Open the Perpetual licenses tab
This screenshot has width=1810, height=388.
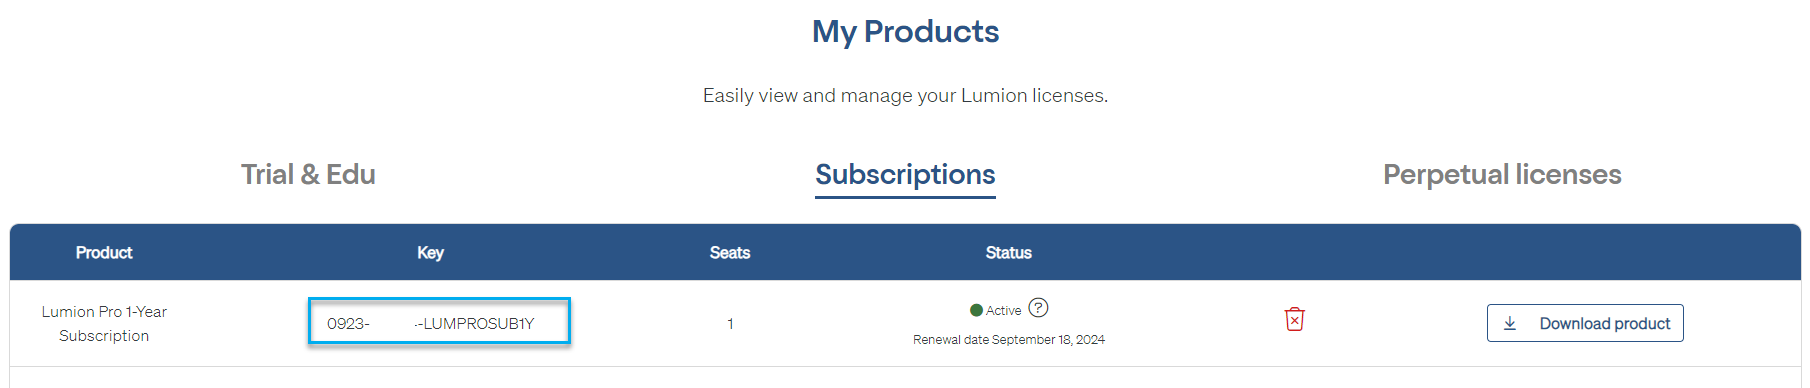(1502, 174)
